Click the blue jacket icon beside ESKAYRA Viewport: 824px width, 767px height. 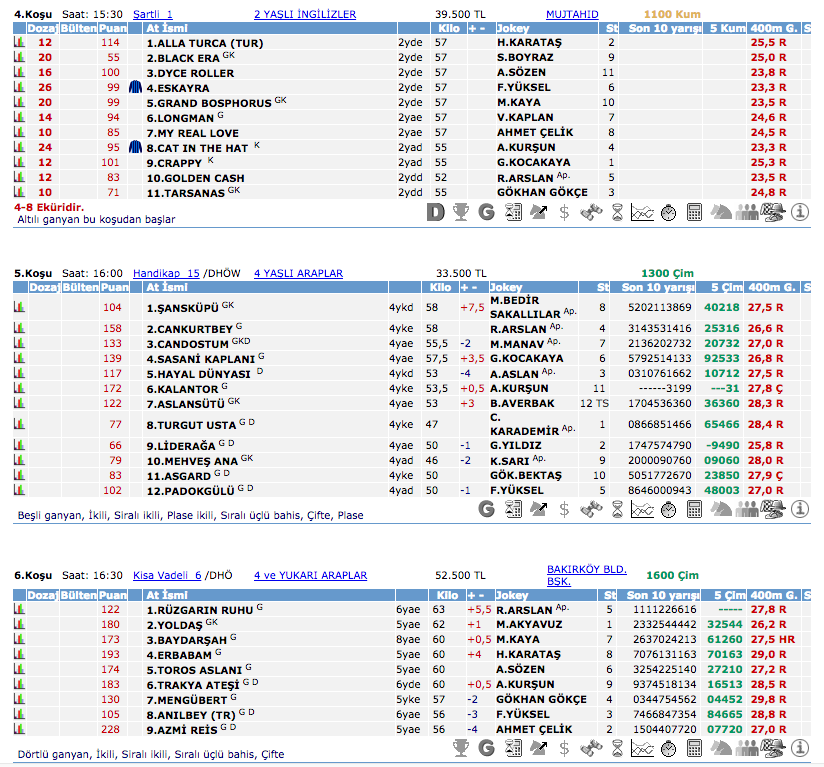click(135, 87)
